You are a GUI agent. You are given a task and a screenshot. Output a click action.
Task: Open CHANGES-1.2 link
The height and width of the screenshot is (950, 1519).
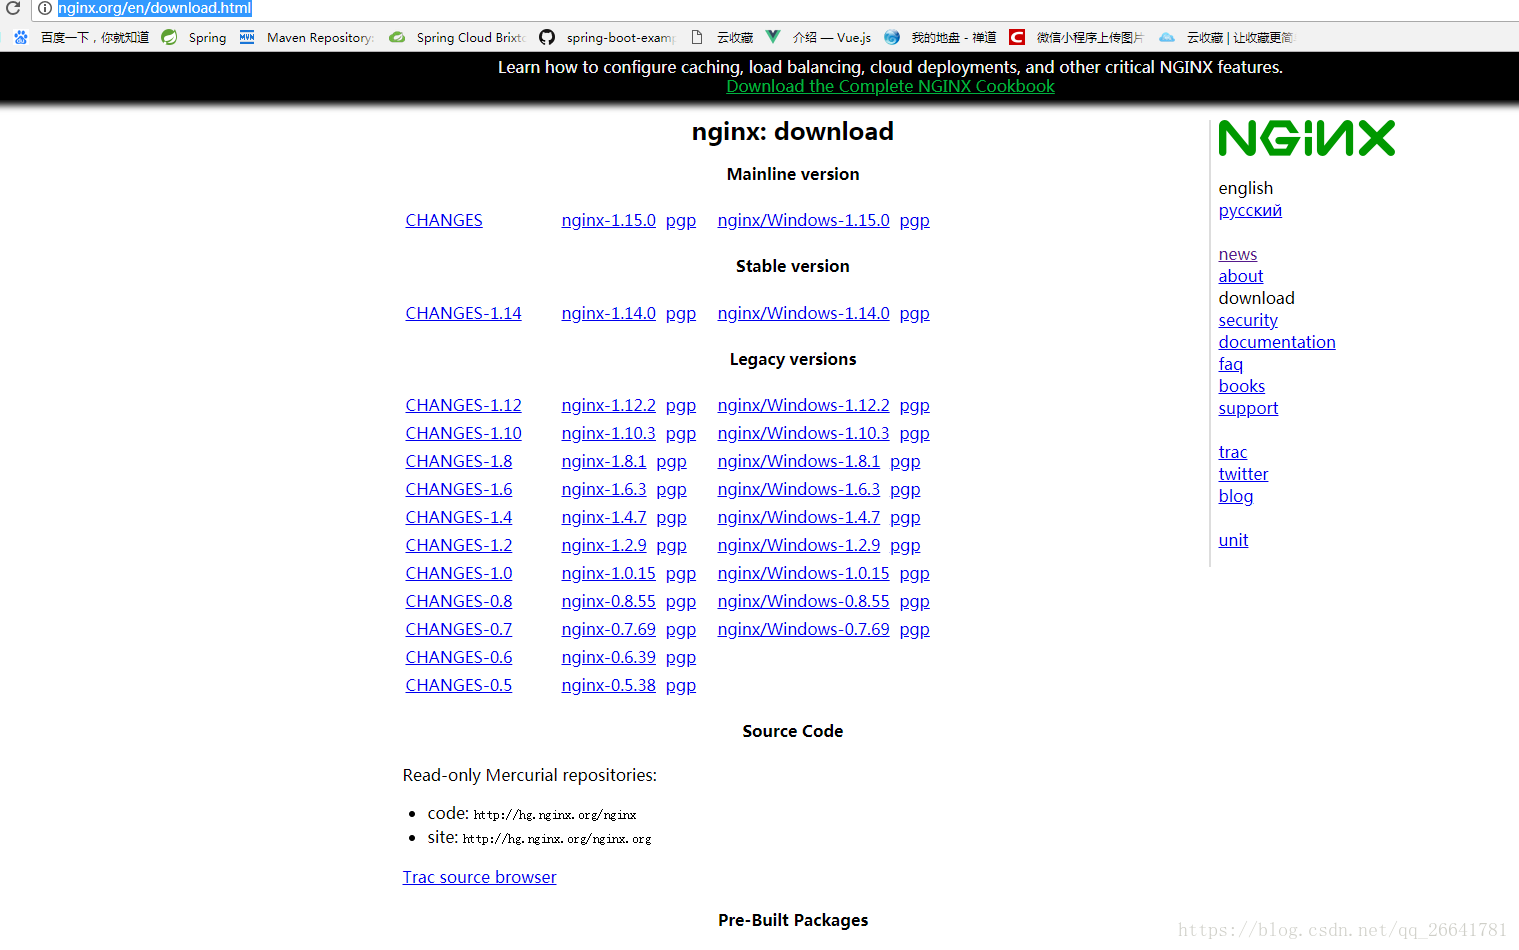(459, 545)
